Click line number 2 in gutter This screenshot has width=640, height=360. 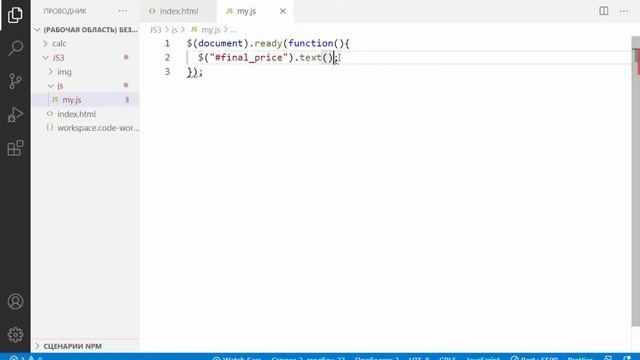[167, 58]
